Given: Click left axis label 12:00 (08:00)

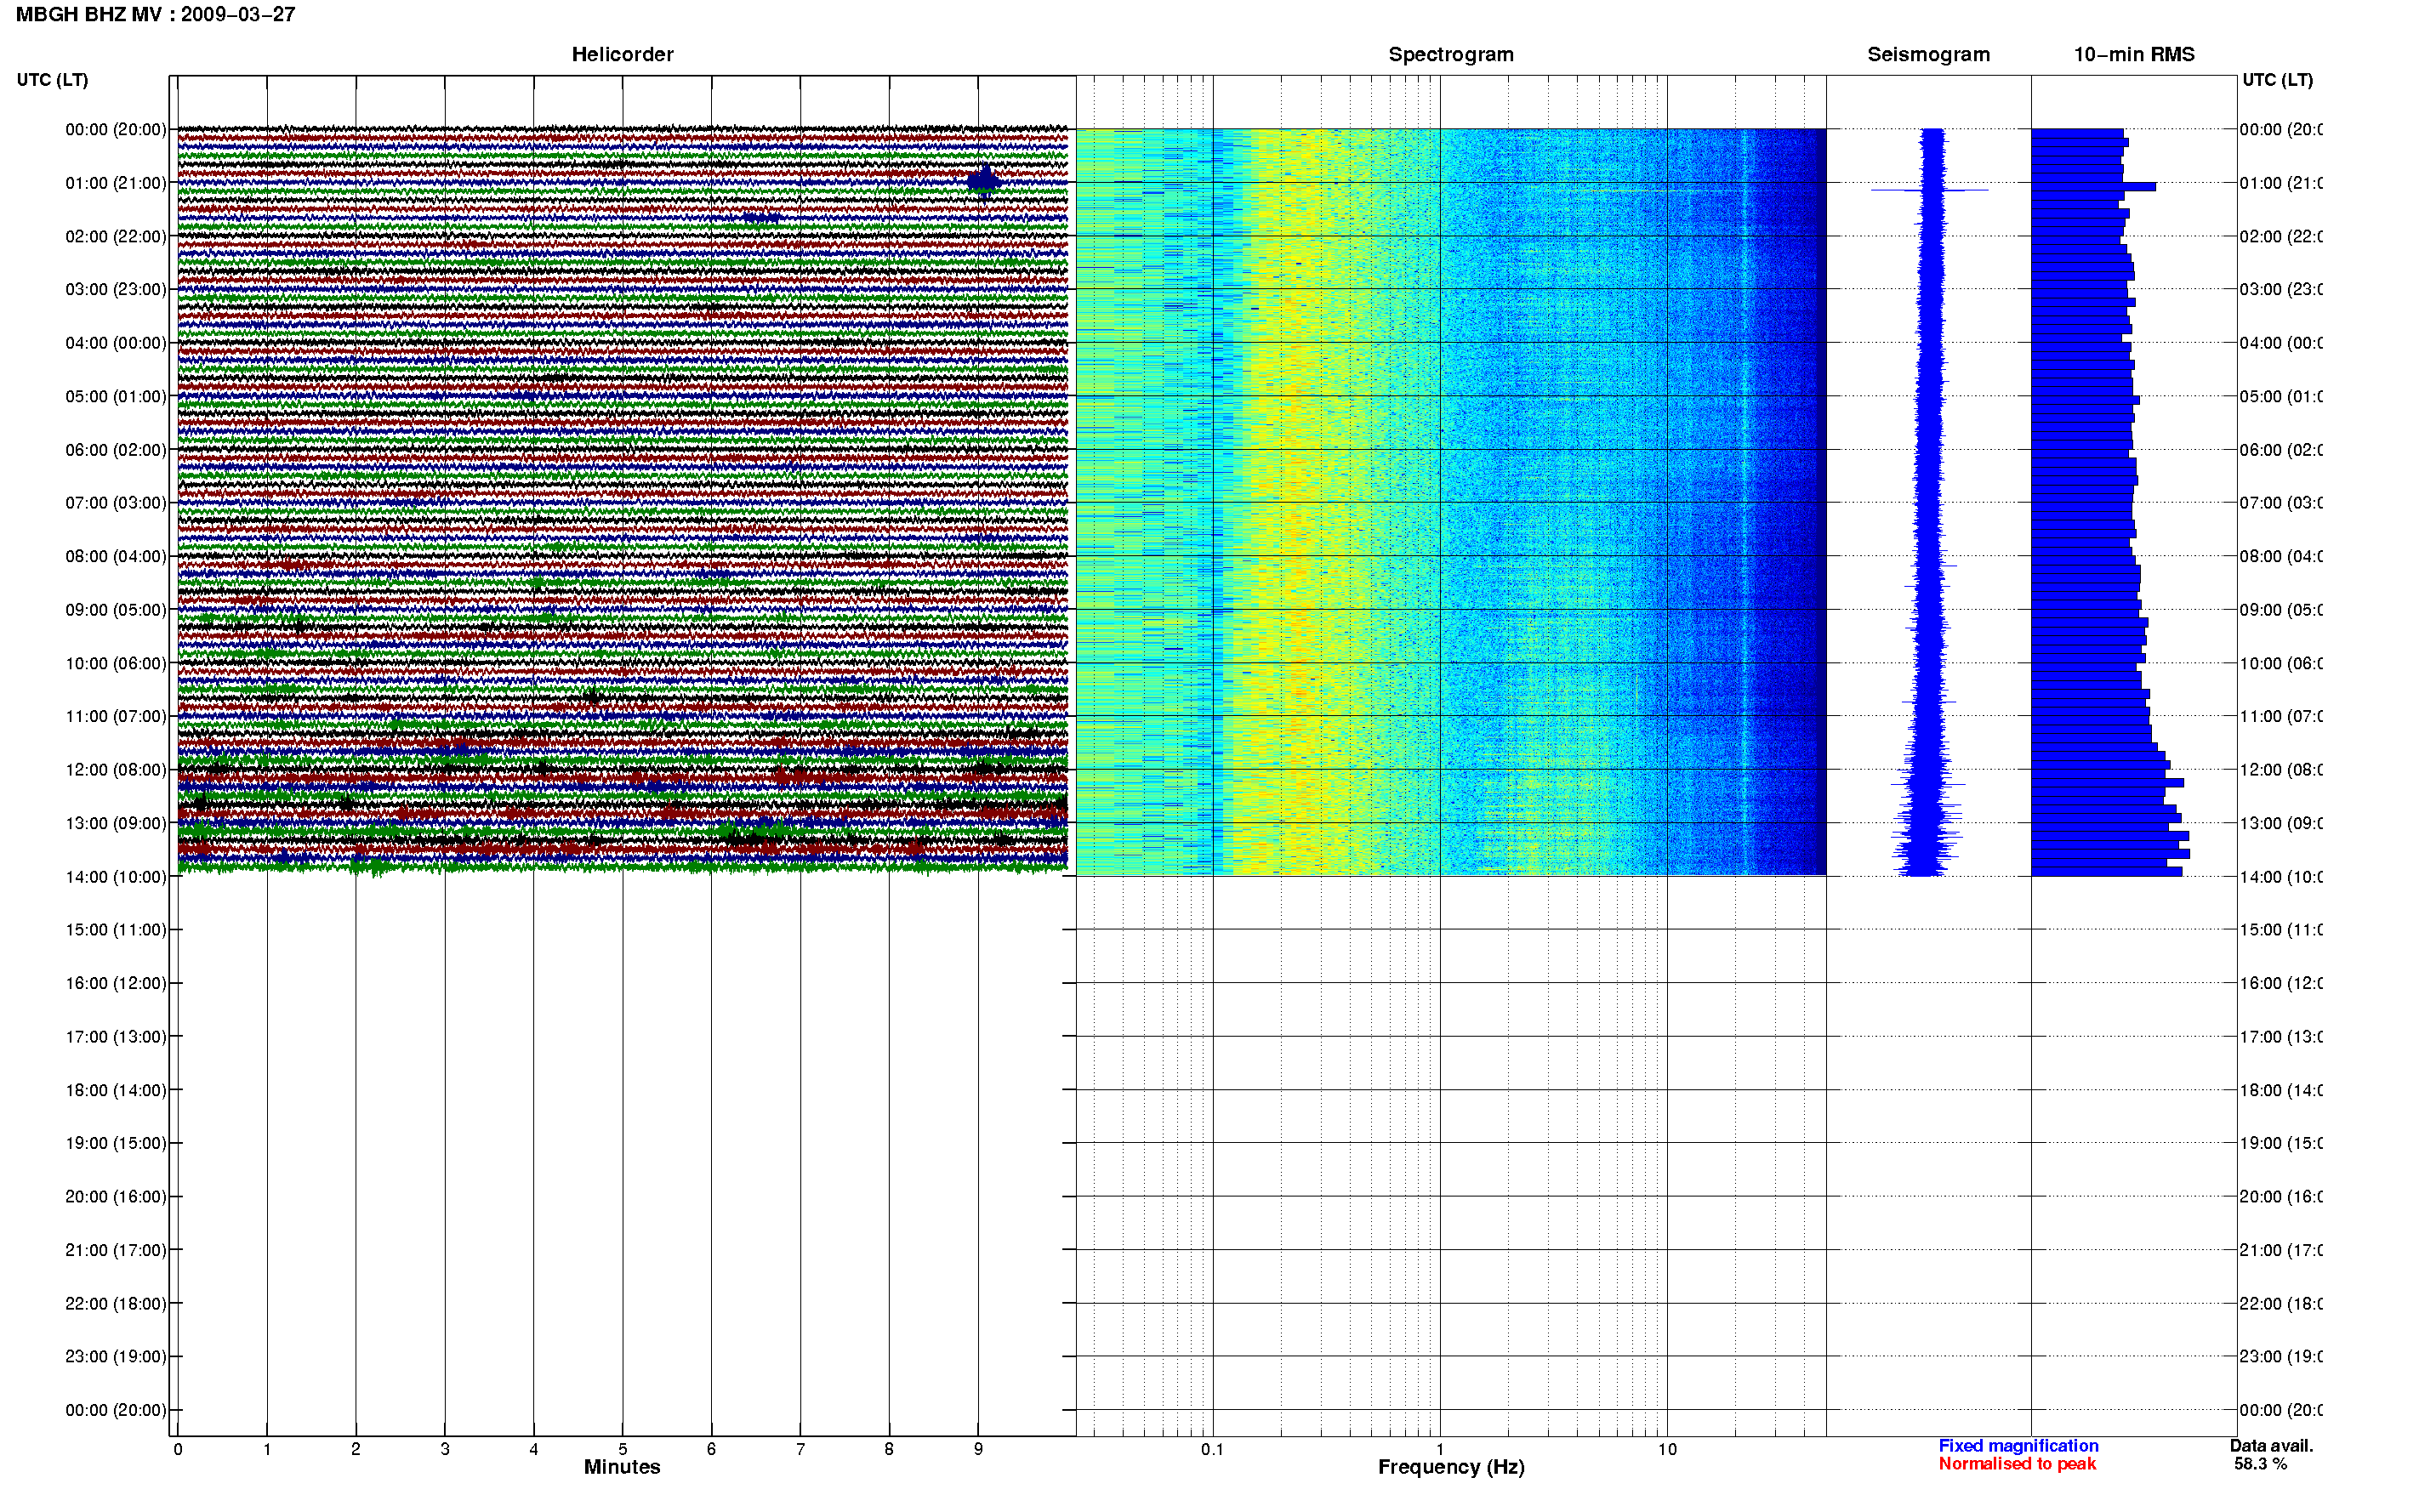Looking at the screenshot, I should [116, 770].
